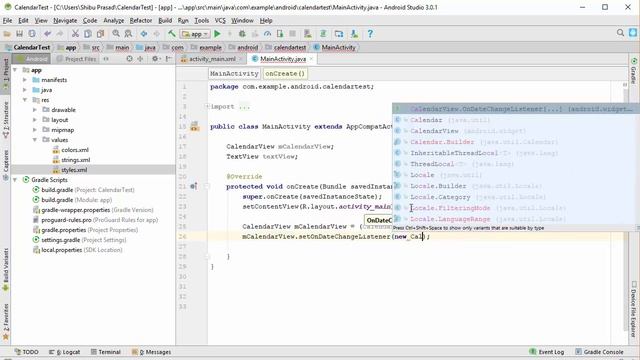Select strings.xml in project tree
640x360 pixels.
pyautogui.click(x=76, y=160)
